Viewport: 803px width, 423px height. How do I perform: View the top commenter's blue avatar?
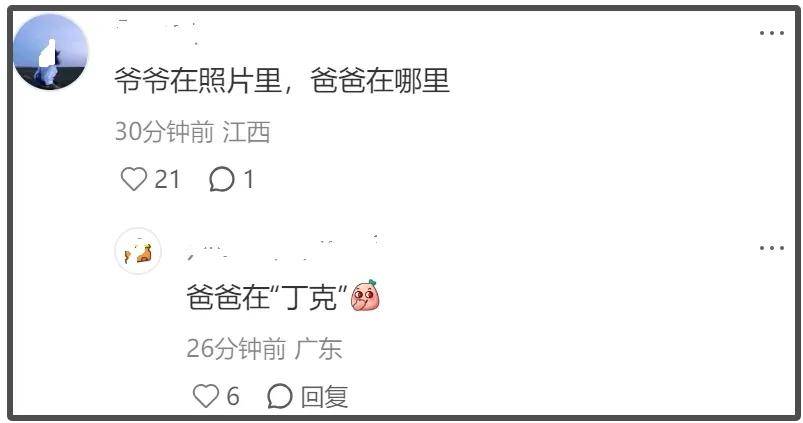(50, 52)
